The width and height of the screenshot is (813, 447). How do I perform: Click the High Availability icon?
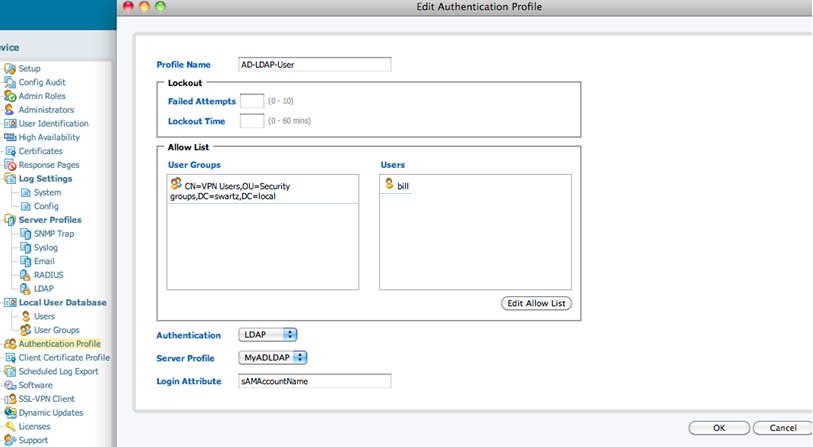[10, 137]
